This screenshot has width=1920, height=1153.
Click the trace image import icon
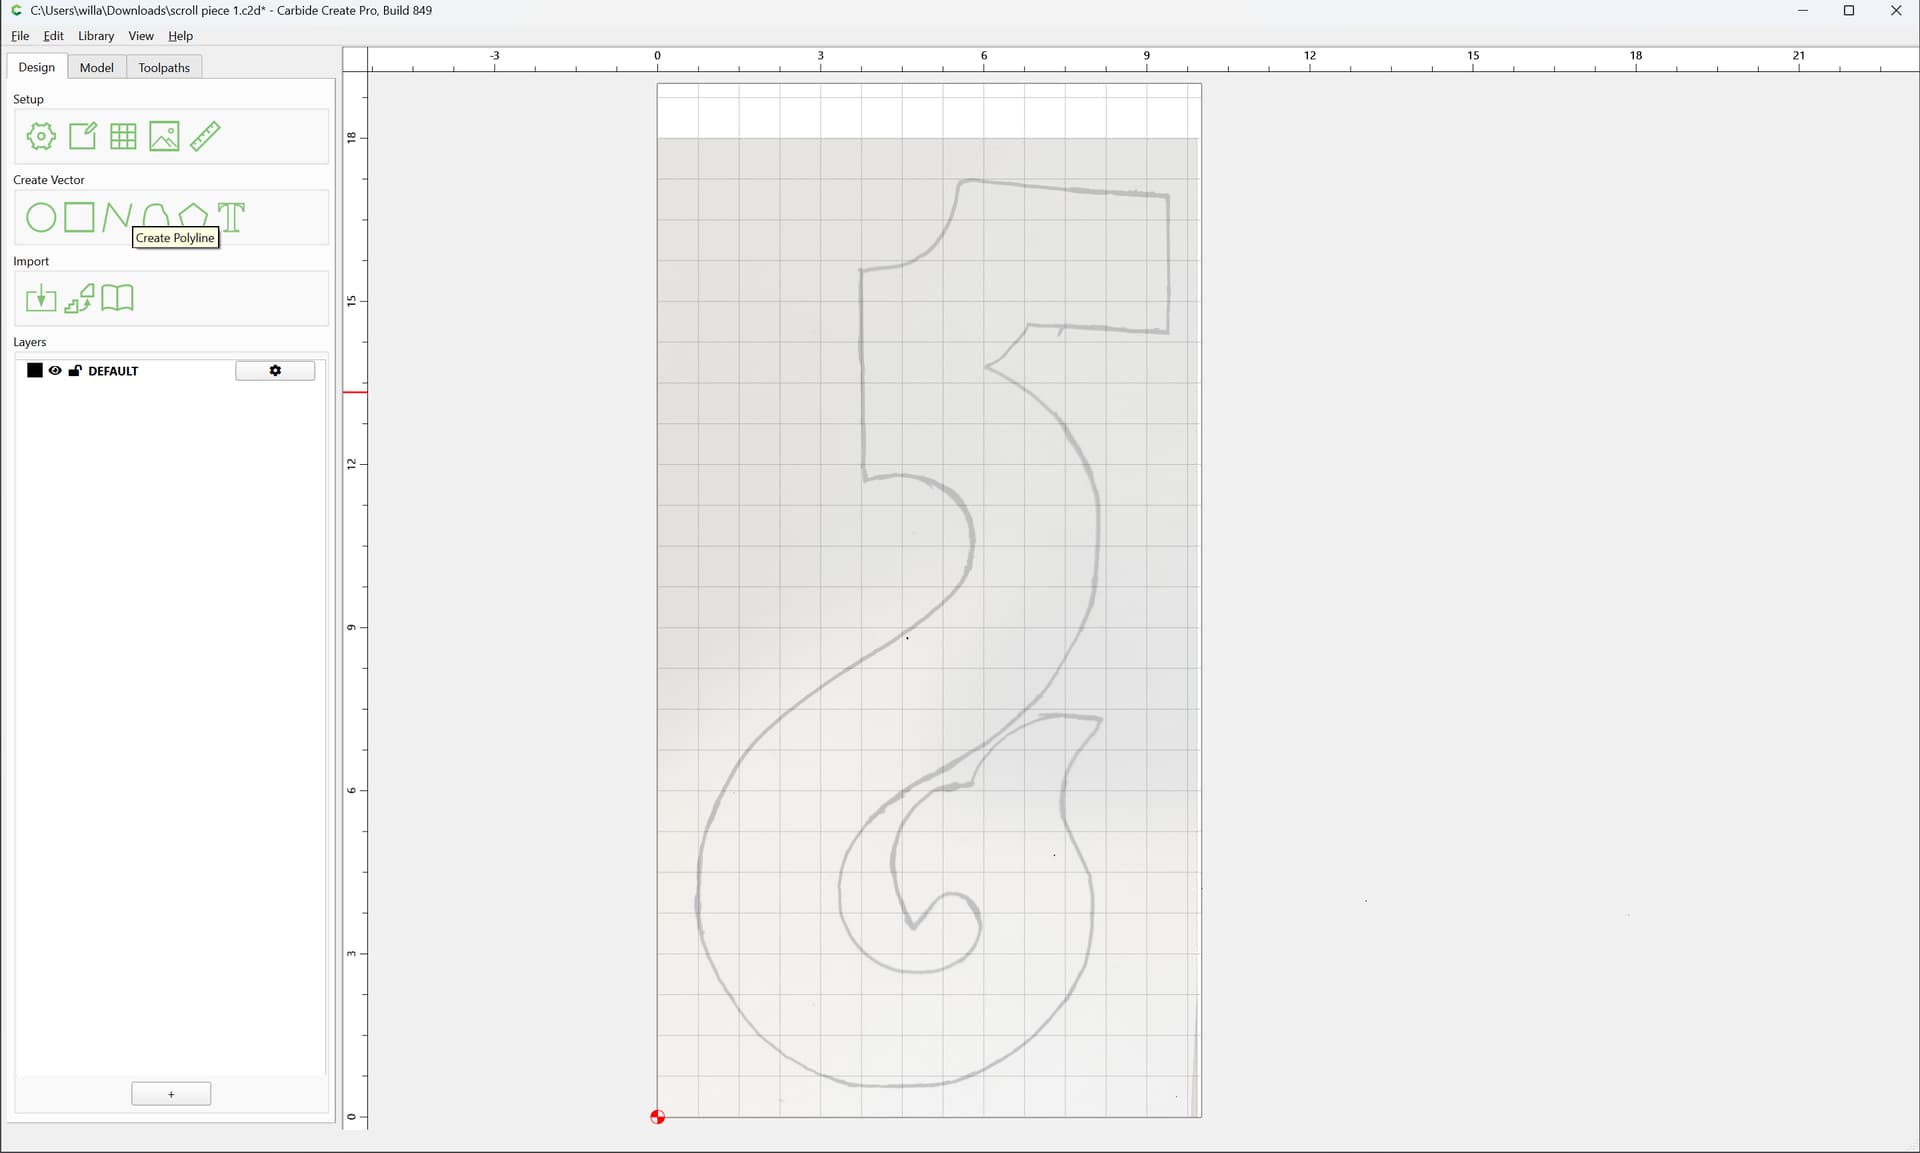[79, 298]
